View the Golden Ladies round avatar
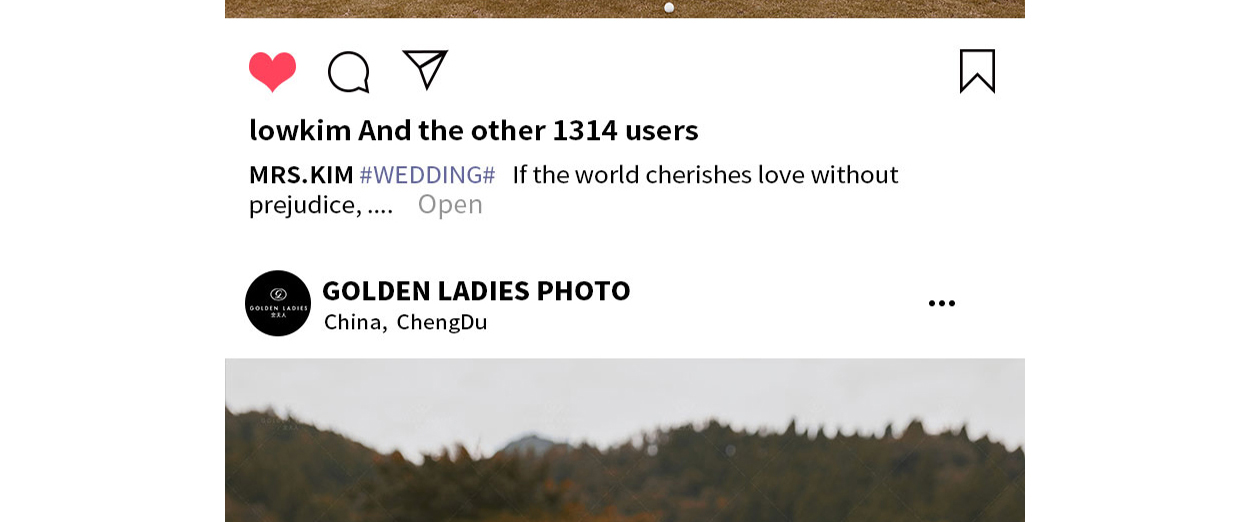The width and height of the screenshot is (1250, 522). point(278,303)
